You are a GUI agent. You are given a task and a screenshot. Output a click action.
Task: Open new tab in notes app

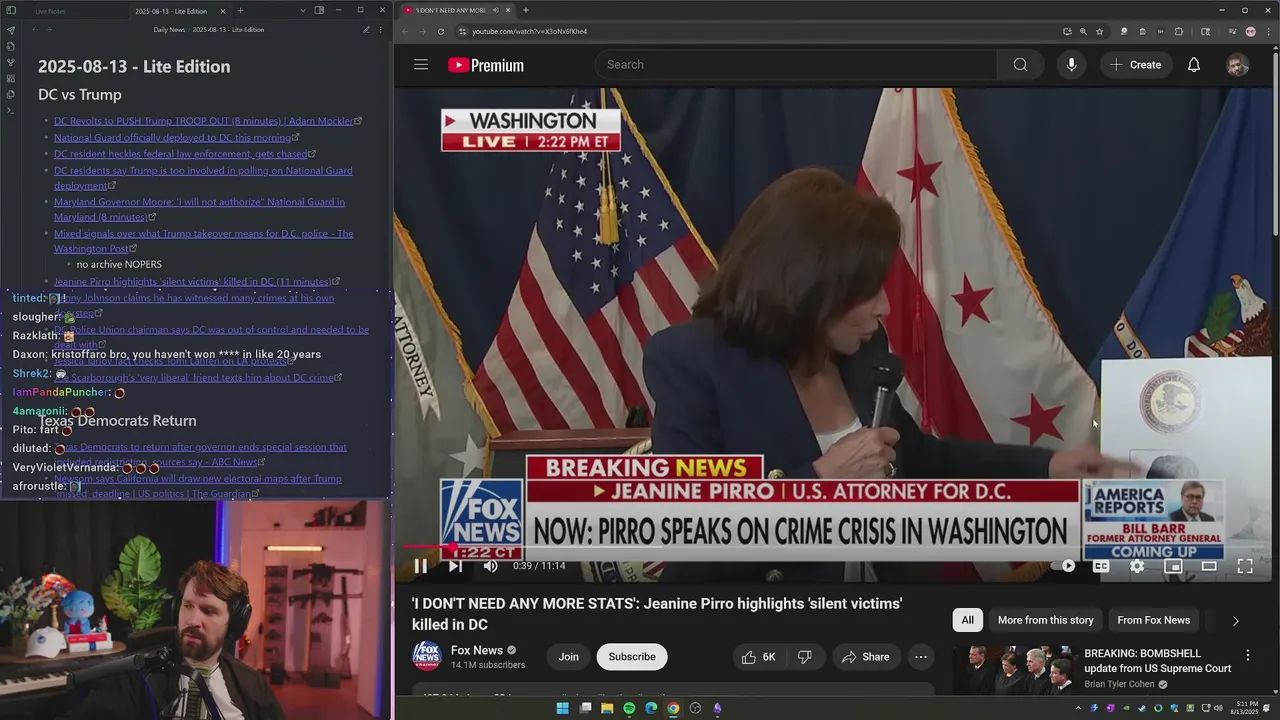click(x=240, y=11)
